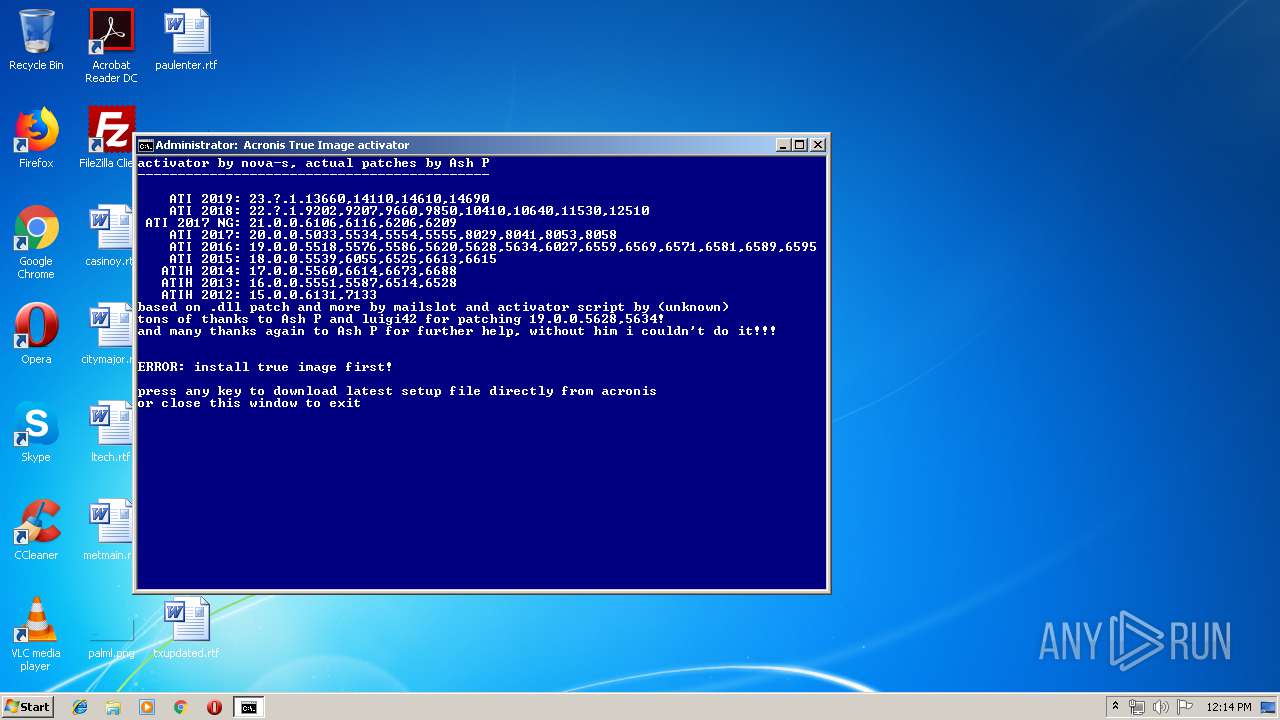The width and height of the screenshot is (1280, 720).
Task: Open Windows Explorer from the taskbar
Action: [113, 707]
